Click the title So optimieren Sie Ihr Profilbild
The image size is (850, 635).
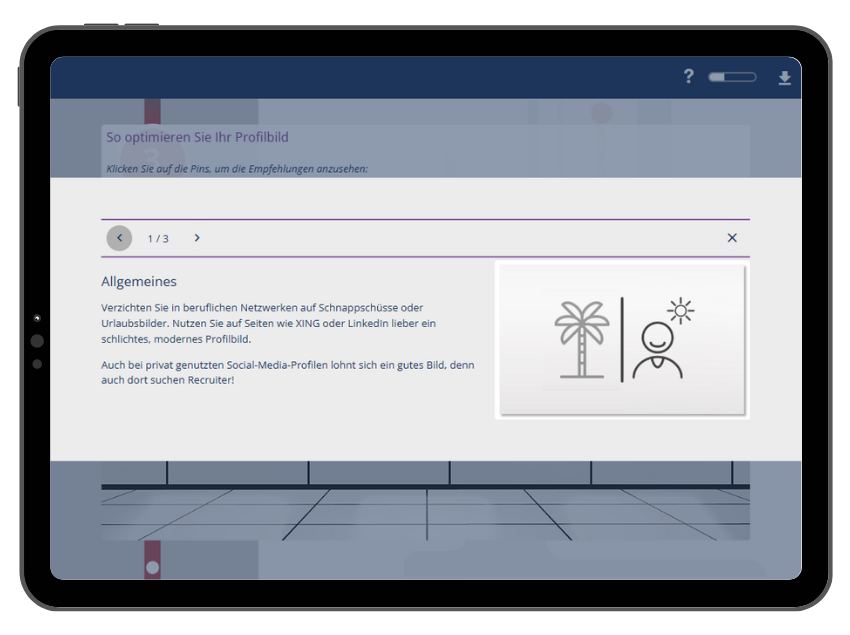coord(197,137)
